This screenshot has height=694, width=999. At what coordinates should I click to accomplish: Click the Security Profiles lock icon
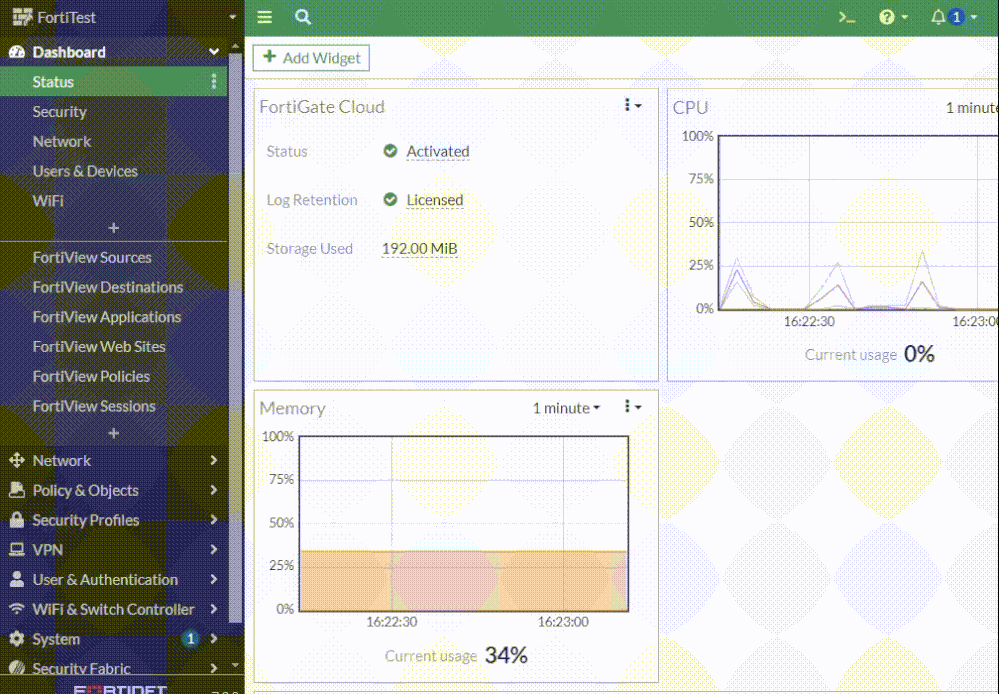tap(17, 519)
